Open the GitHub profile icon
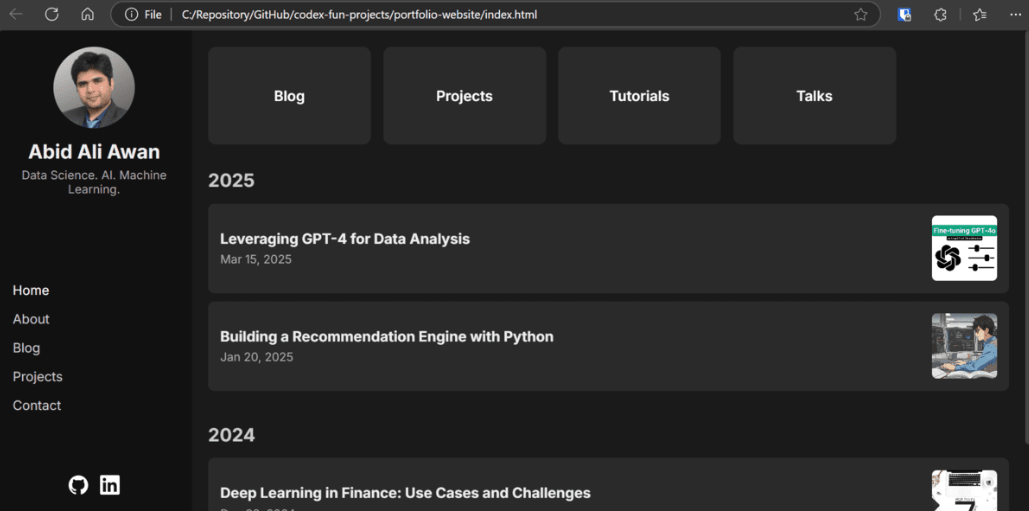The height and width of the screenshot is (511, 1029). pos(78,485)
